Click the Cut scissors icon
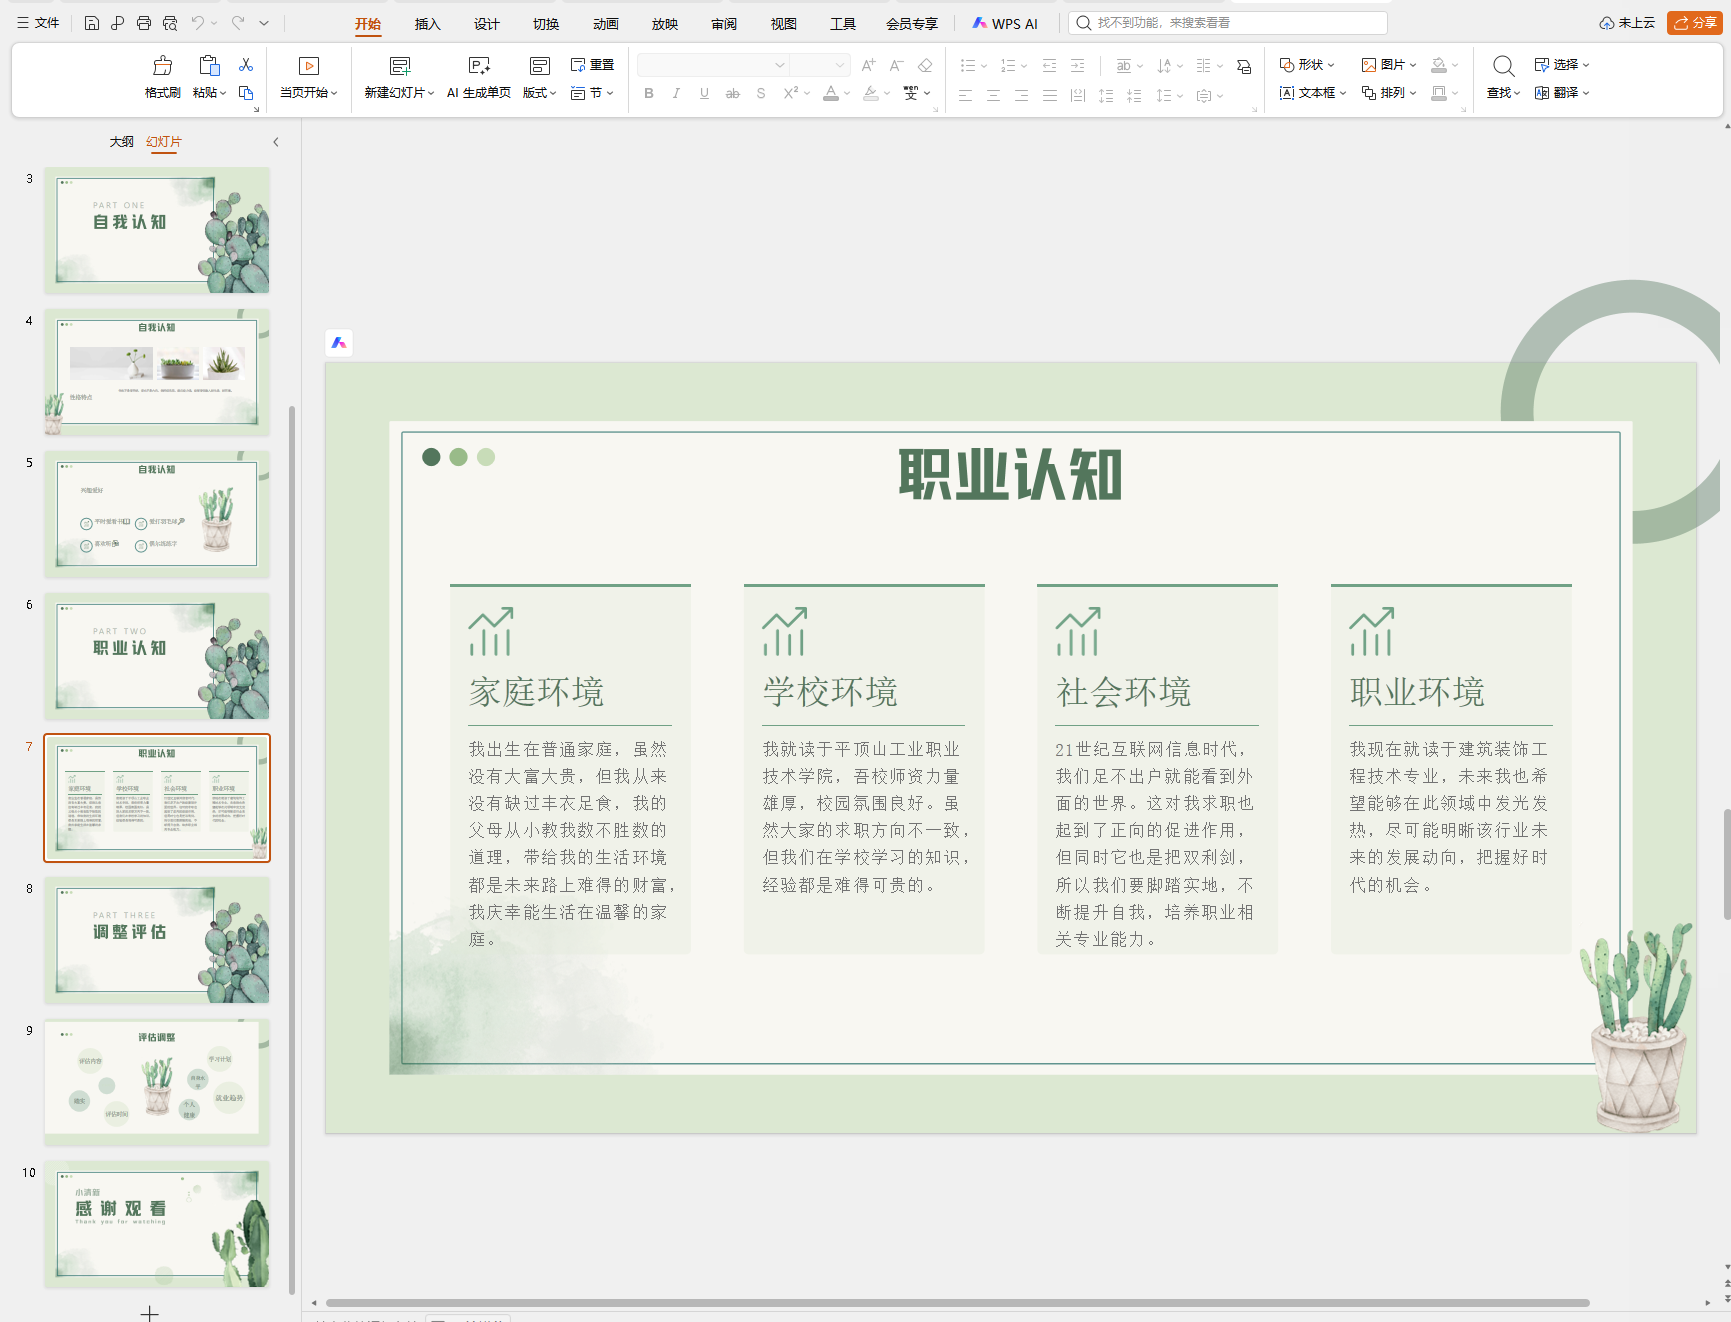 (x=246, y=65)
